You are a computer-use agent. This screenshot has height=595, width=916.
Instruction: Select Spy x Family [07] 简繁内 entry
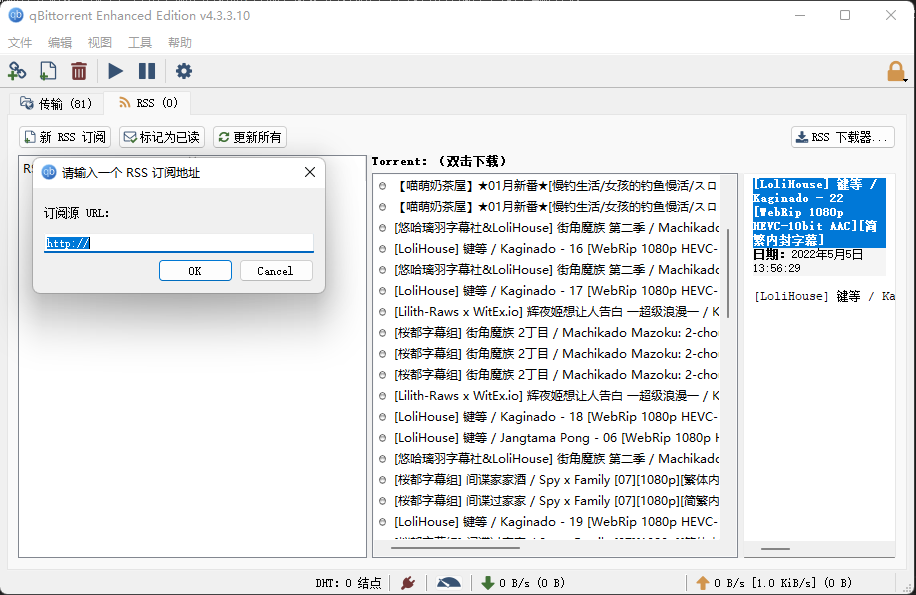tap(548, 501)
